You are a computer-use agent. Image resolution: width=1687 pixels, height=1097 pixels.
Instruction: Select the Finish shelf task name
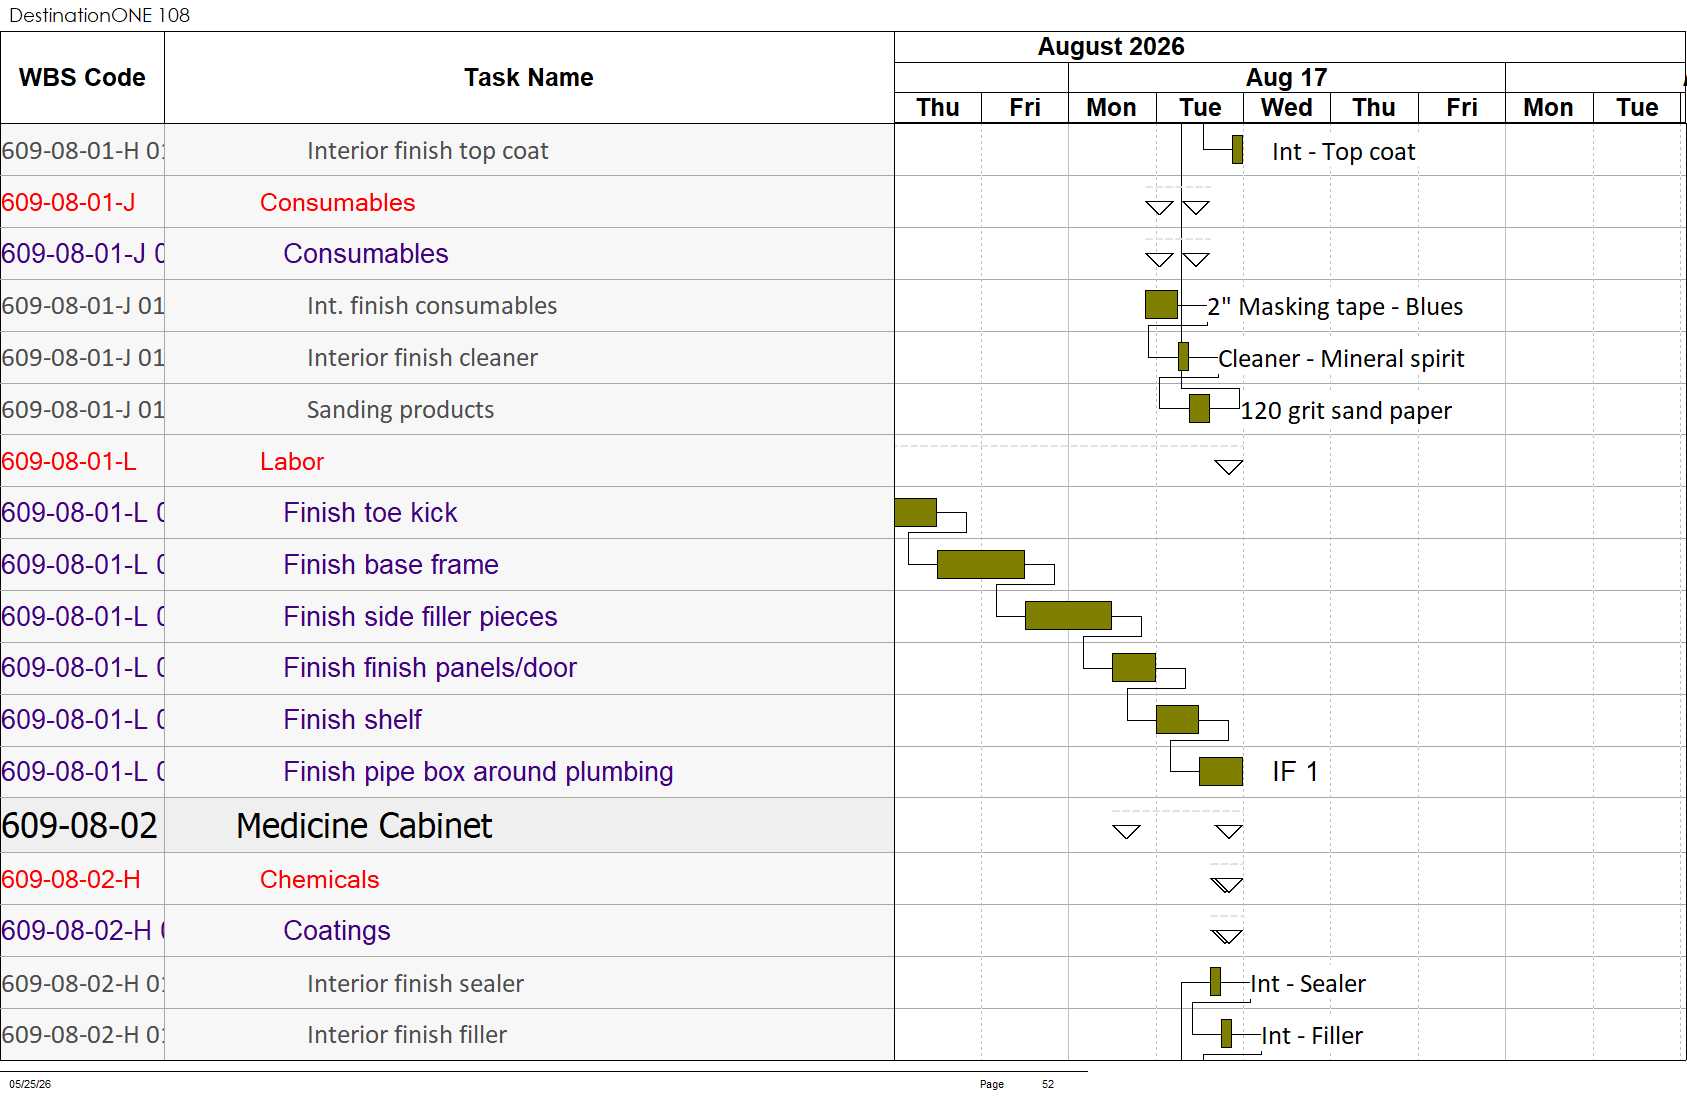click(x=352, y=719)
